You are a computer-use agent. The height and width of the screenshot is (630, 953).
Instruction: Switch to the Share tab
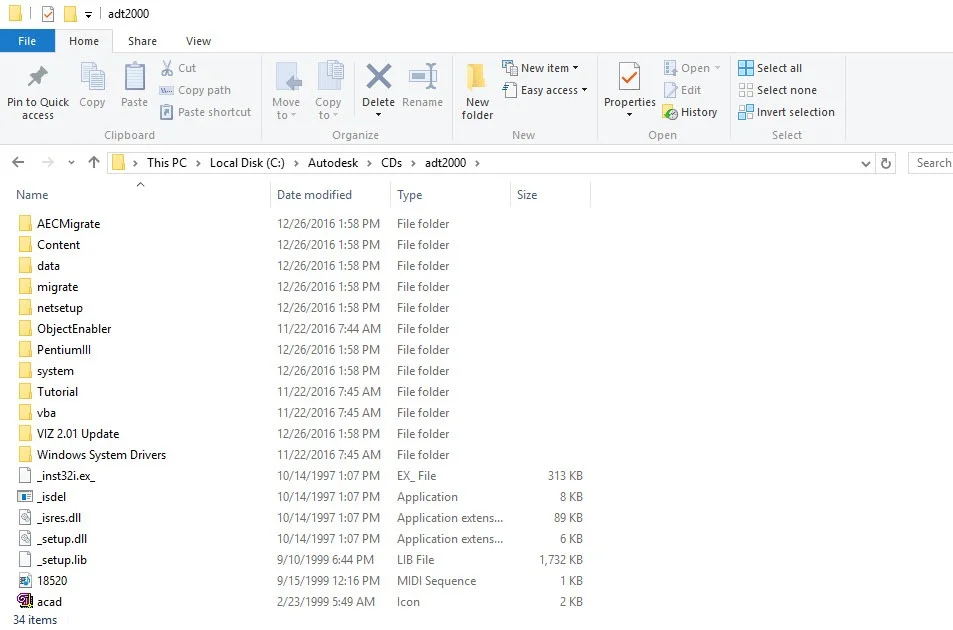coord(142,41)
